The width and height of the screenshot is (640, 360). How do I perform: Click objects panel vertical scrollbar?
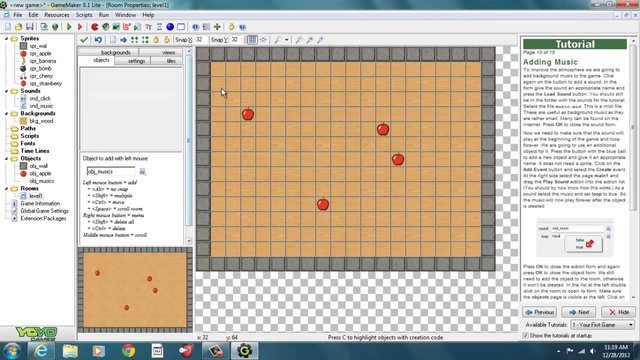coord(188,145)
